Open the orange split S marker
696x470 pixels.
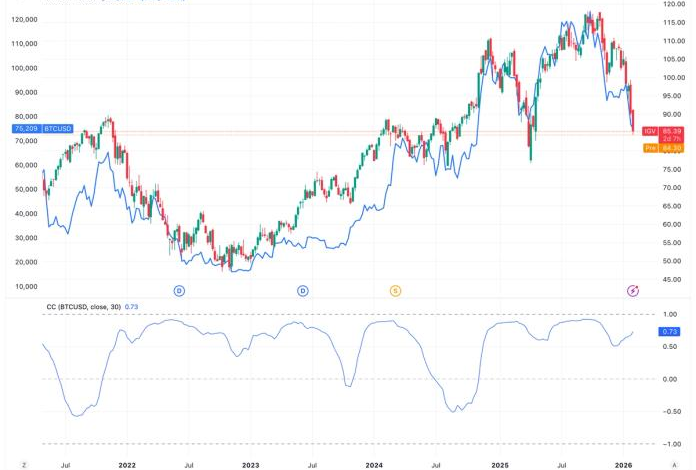coord(395,290)
